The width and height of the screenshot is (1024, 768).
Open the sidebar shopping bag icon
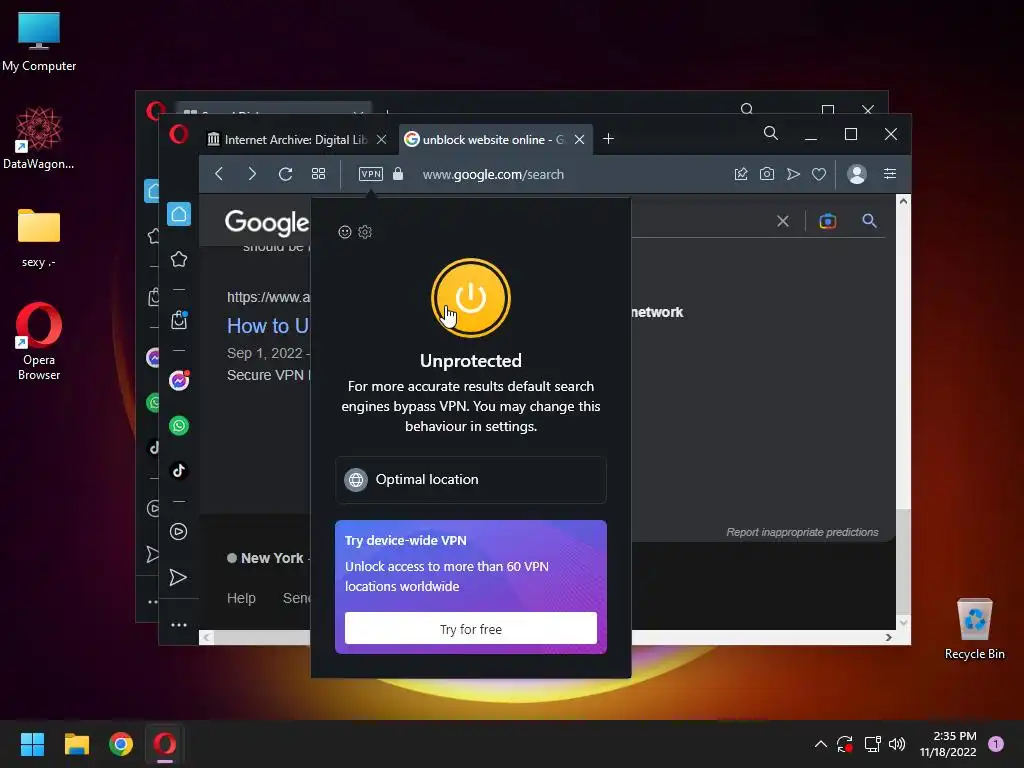click(x=179, y=319)
